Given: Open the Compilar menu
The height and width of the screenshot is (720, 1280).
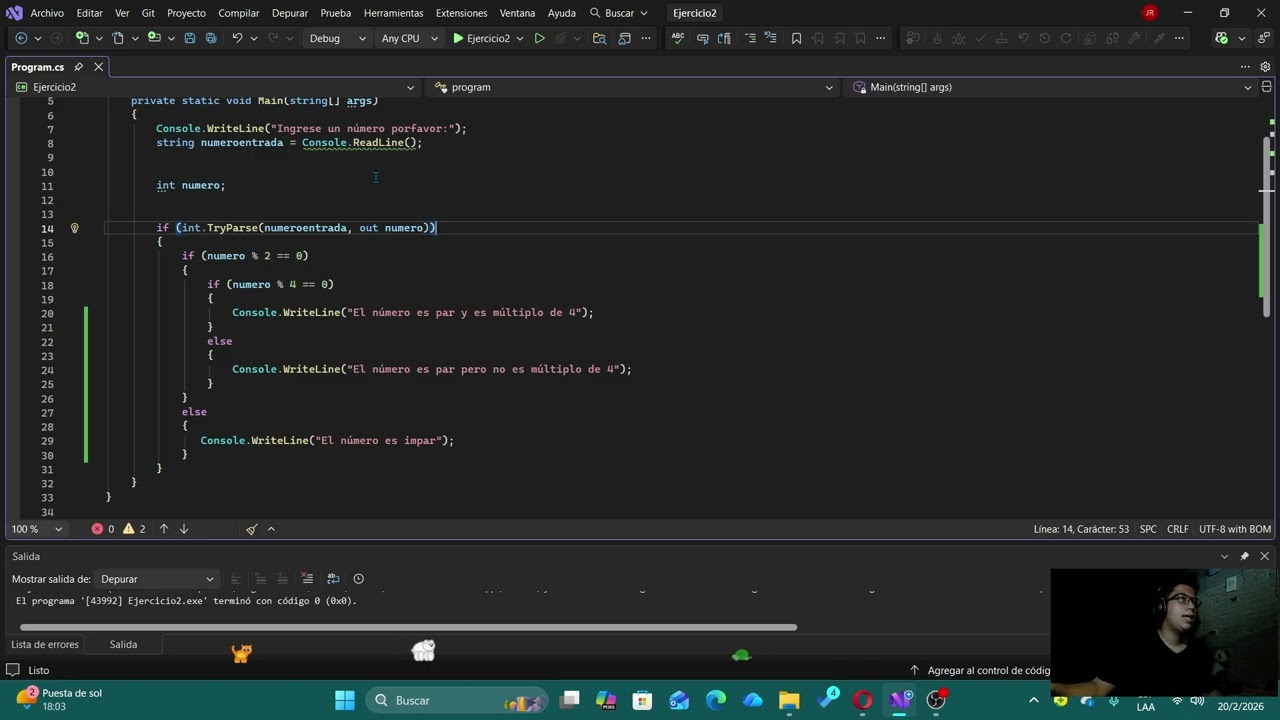Looking at the screenshot, I should 239,13.
